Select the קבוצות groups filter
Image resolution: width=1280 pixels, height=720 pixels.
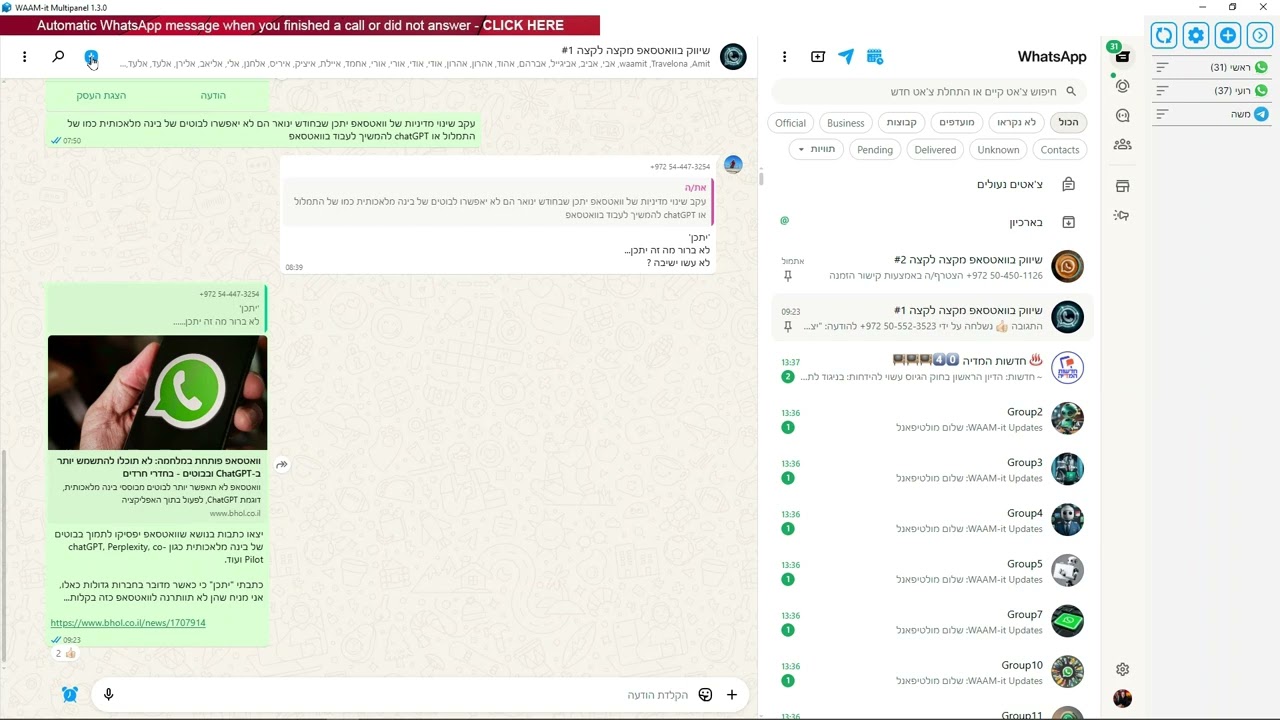pos(901,122)
